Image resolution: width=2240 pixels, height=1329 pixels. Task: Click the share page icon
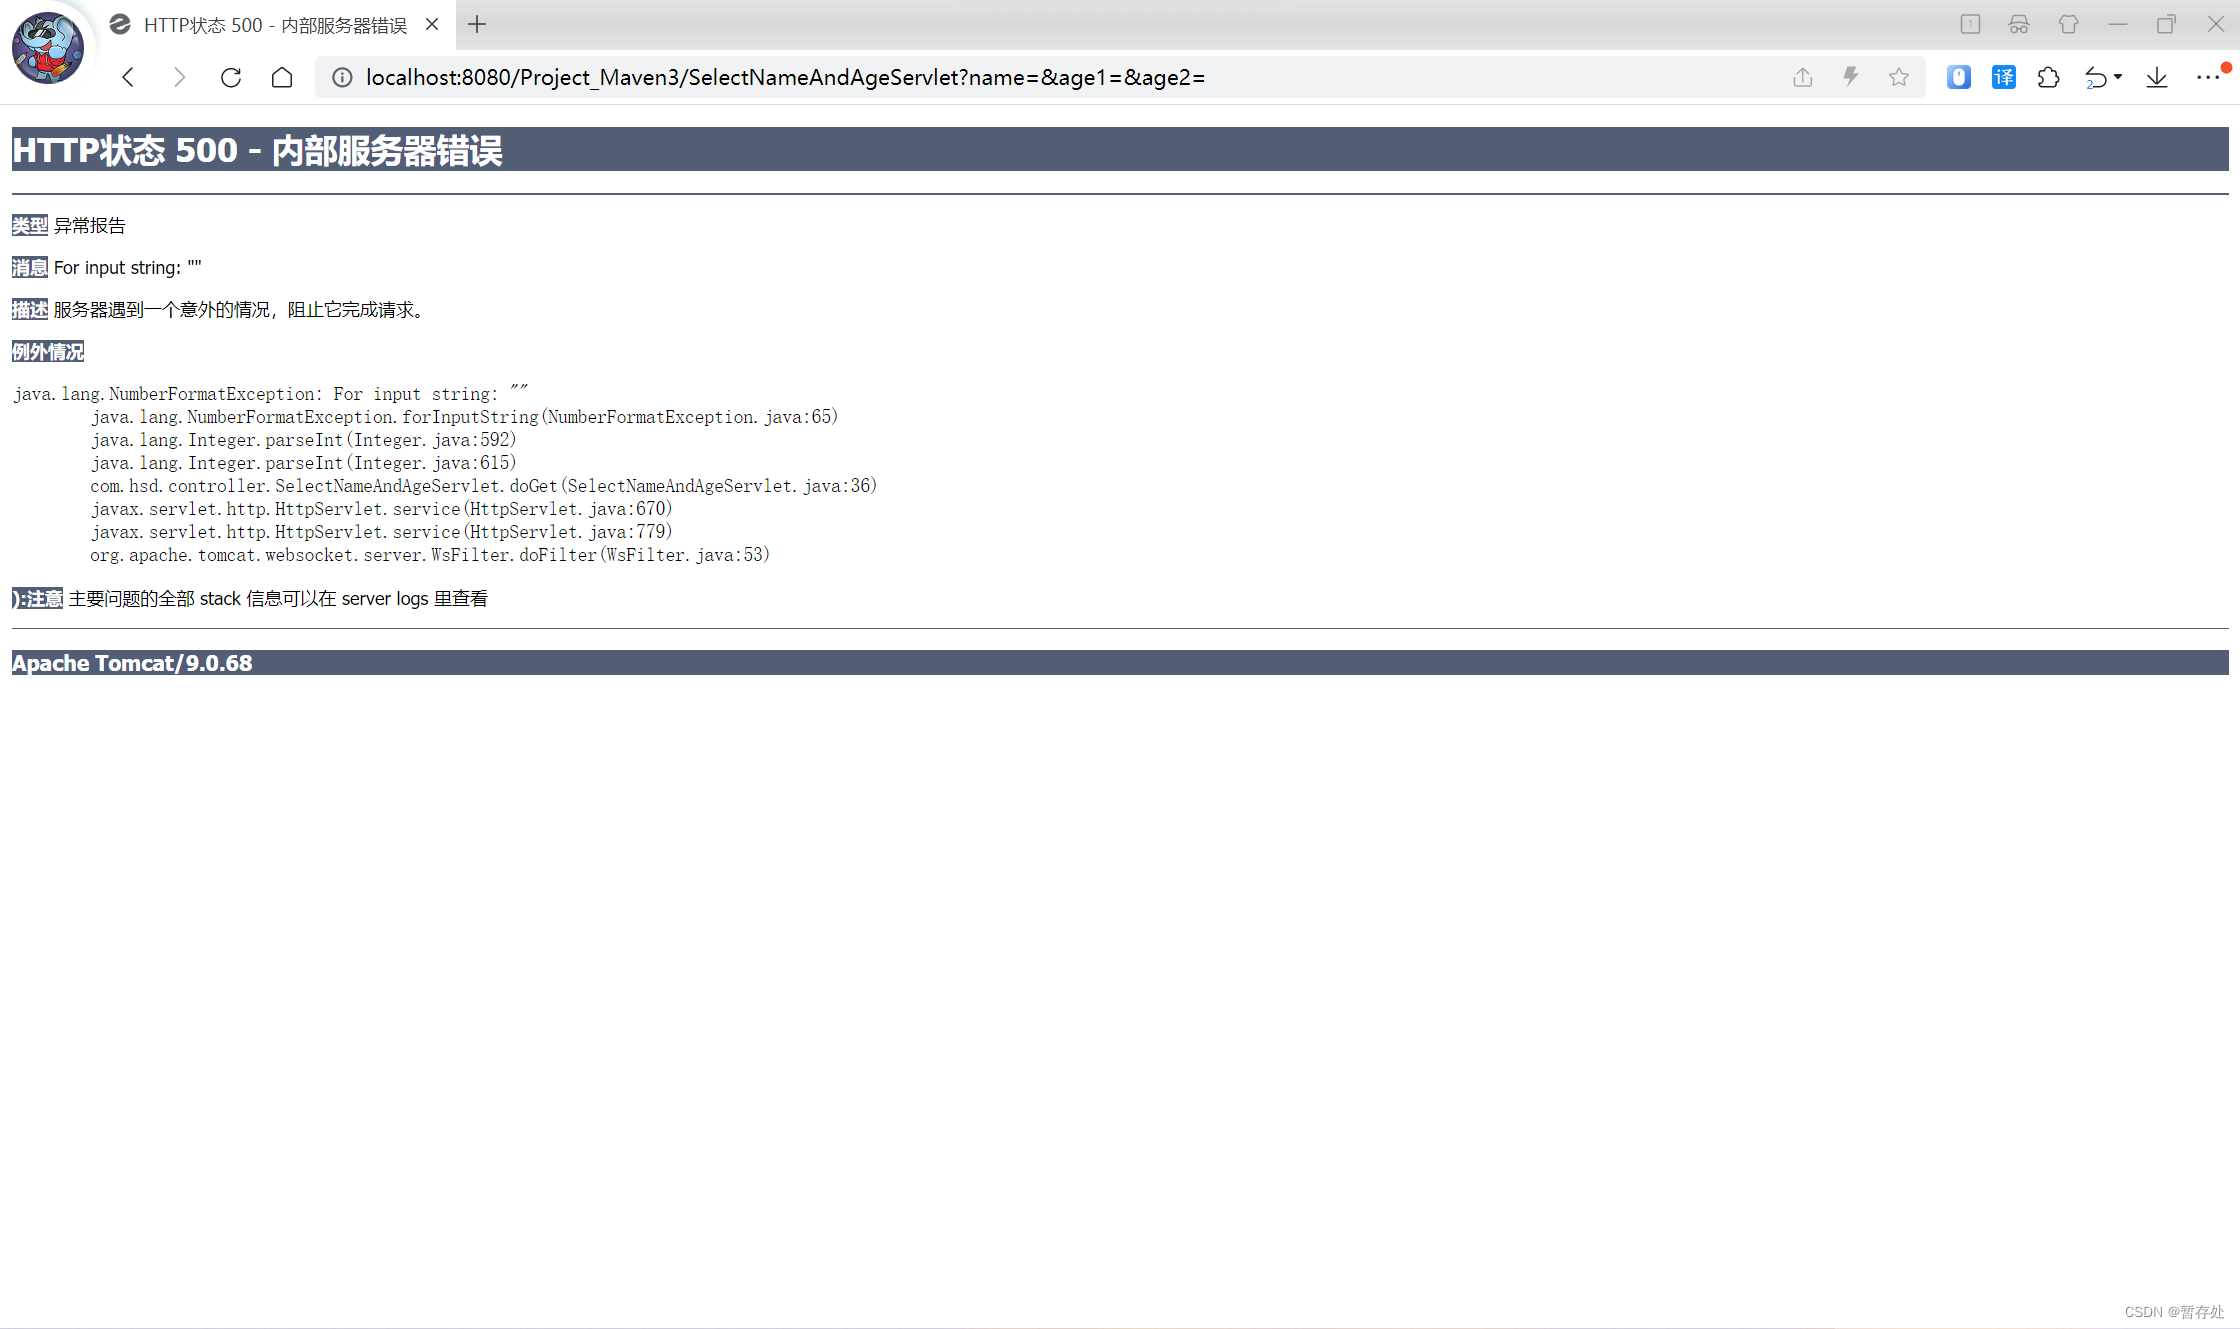coord(1803,77)
